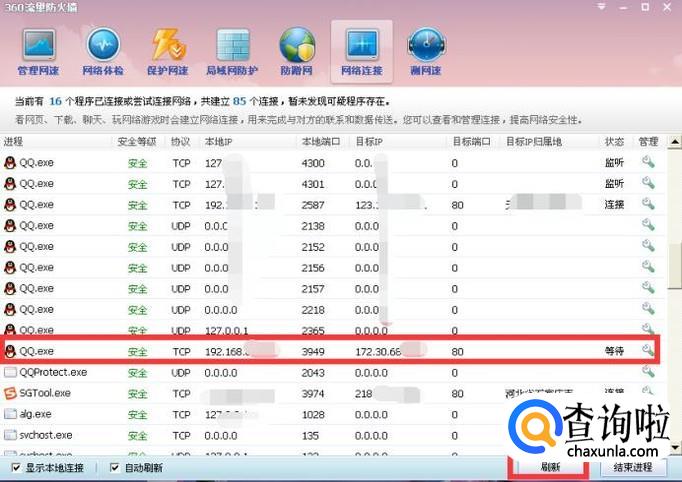The image size is (682, 482).
Task: Sort by 目标IP归属地 column header
Action: pyautogui.click(x=534, y=142)
